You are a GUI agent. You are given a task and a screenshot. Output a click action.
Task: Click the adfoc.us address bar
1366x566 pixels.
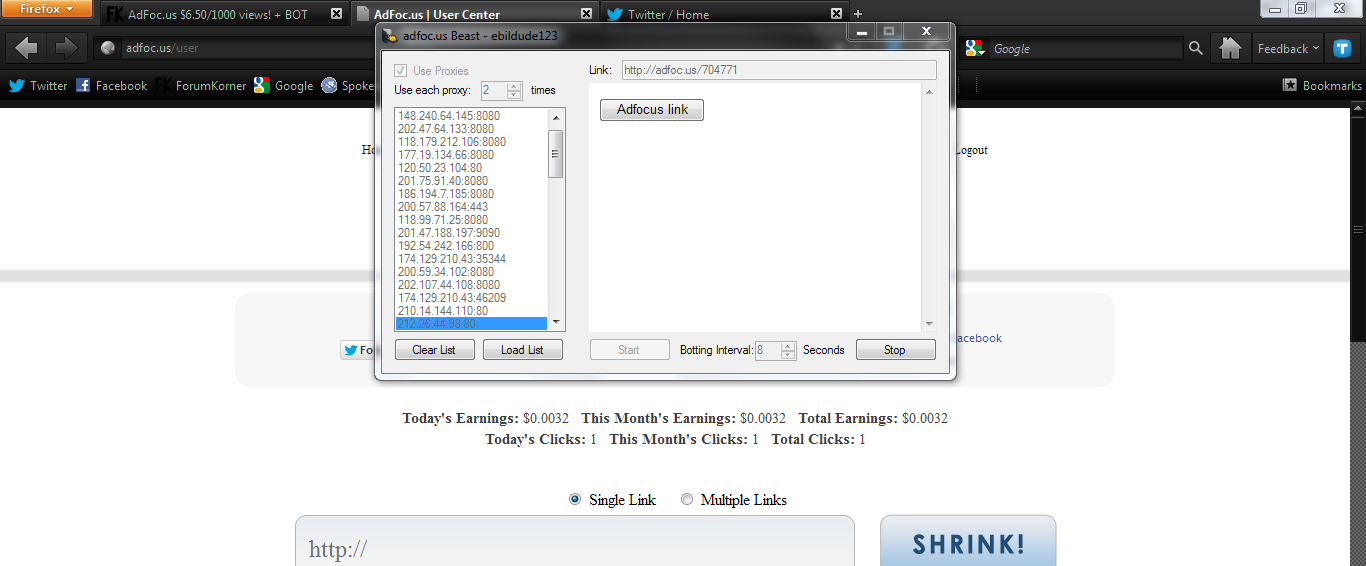pyautogui.click(x=236, y=48)
